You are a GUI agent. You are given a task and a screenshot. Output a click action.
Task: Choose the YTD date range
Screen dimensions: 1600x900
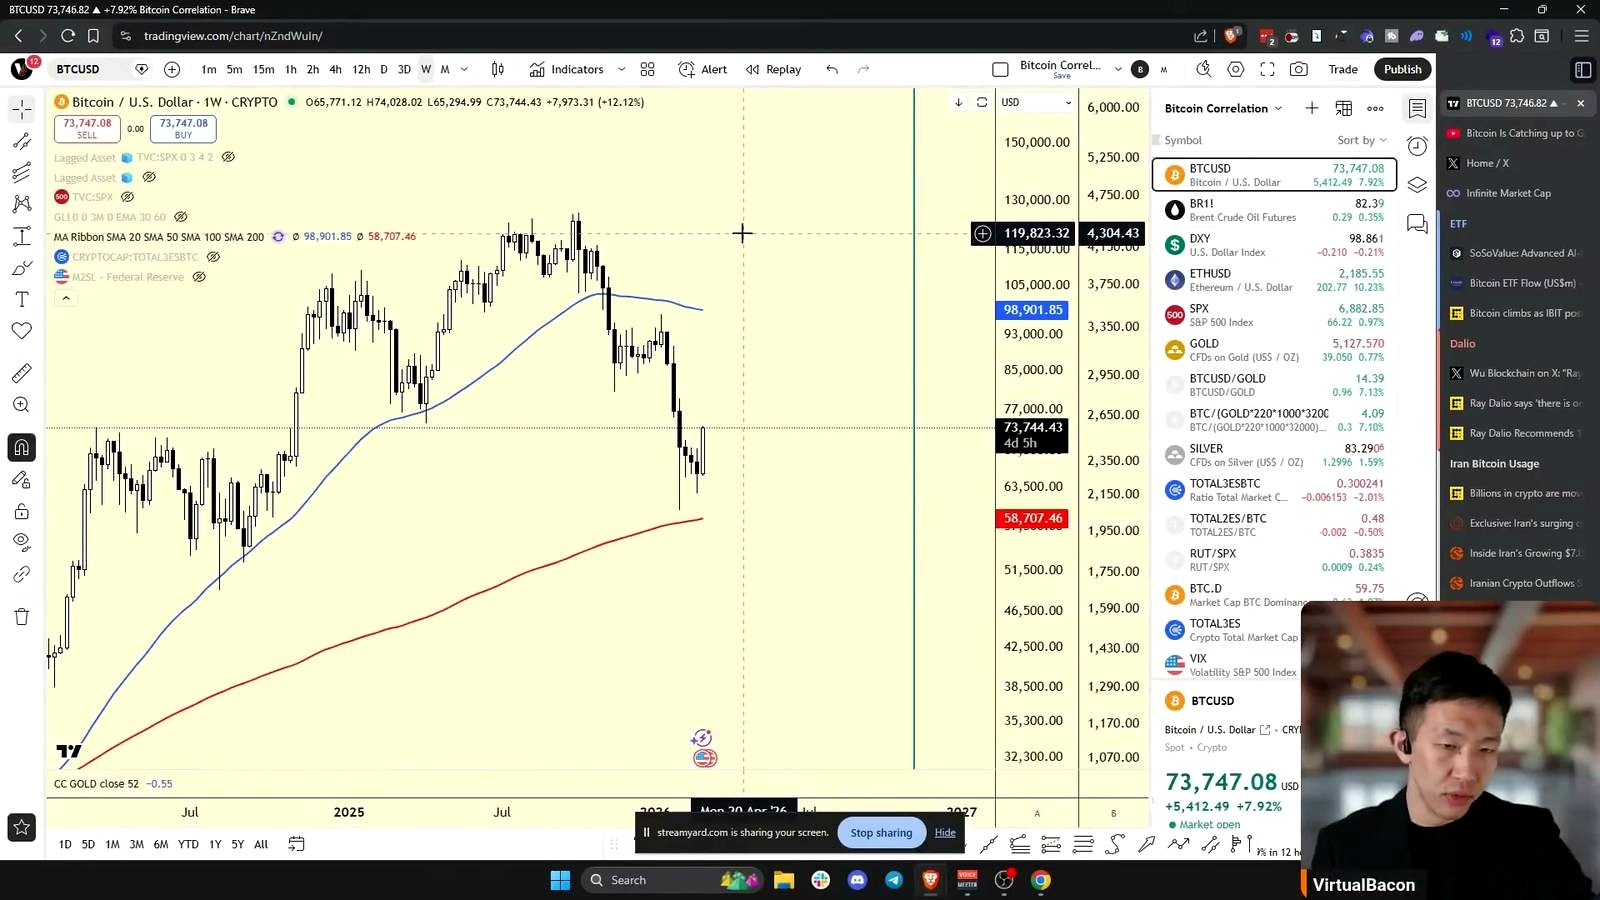click(188, 844)
